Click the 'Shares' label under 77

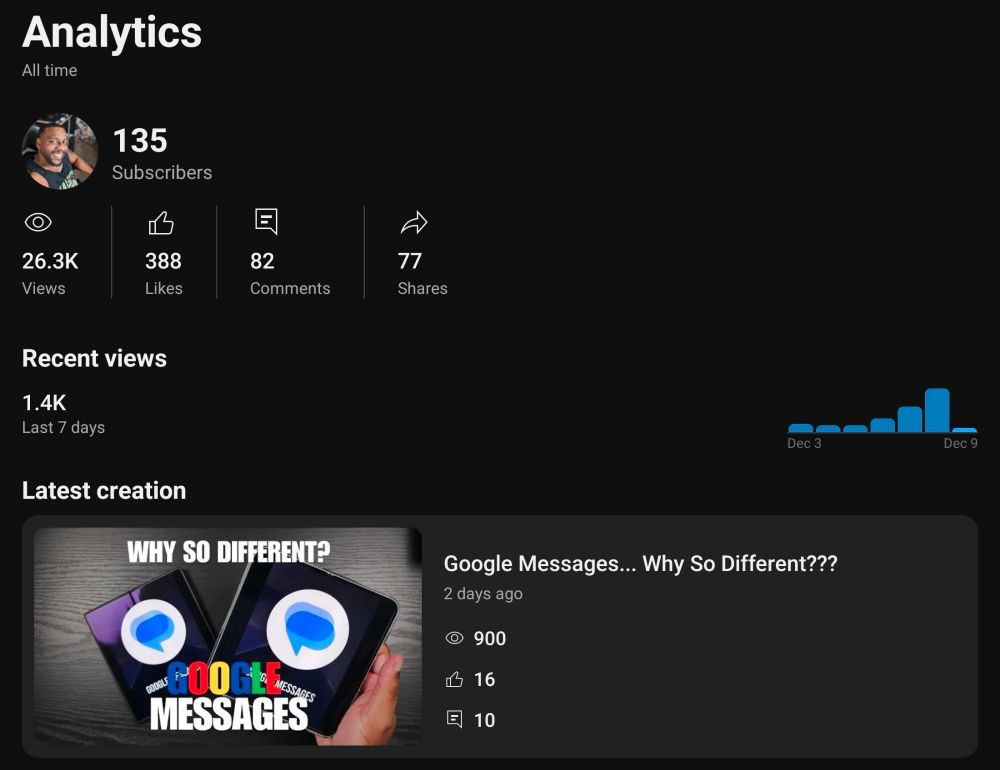423,288
